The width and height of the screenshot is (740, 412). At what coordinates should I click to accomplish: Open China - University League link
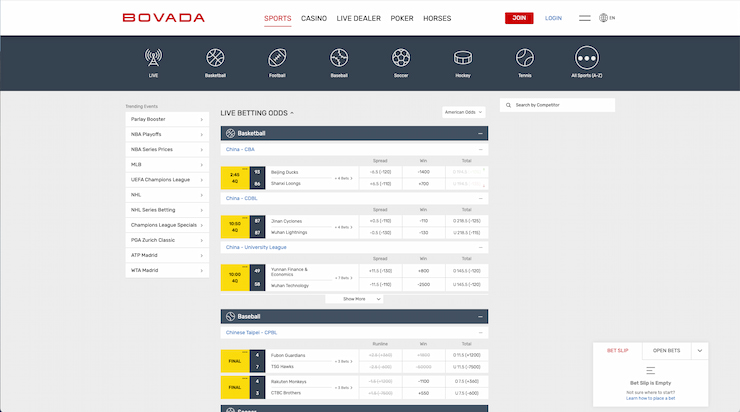point(256,247)
